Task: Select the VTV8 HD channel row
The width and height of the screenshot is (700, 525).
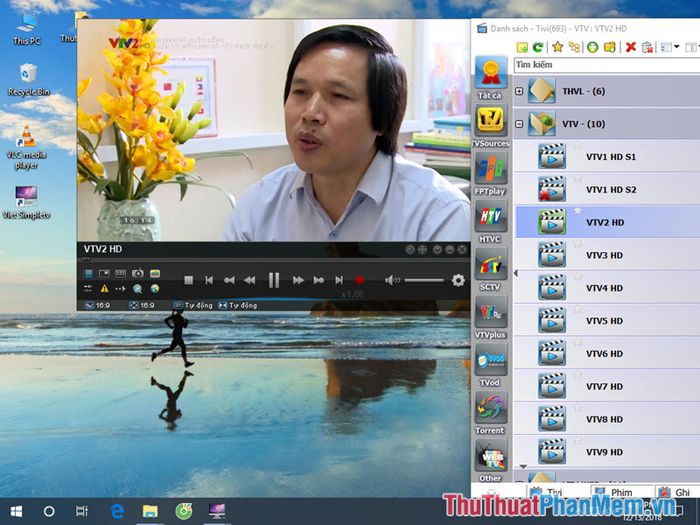Action: coord(607,419)
